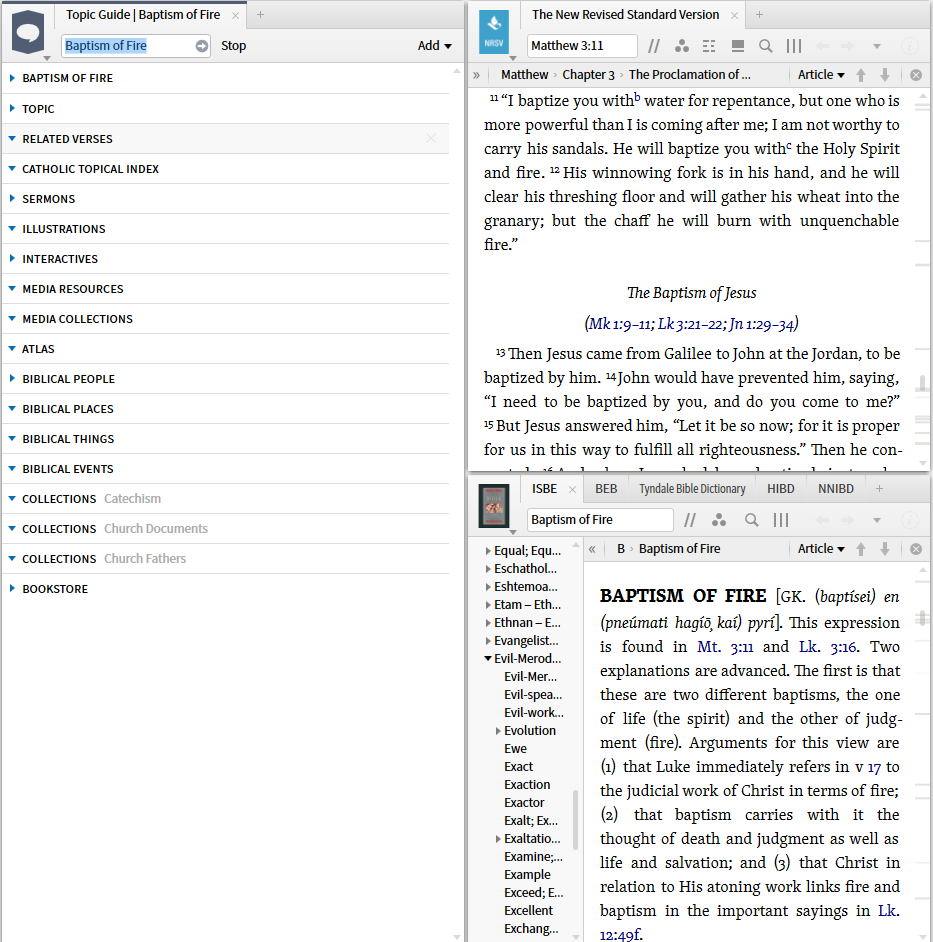Select Exaltation entry in ISBE contents
This screenshot has width=933, height=942.
[532, 839]
